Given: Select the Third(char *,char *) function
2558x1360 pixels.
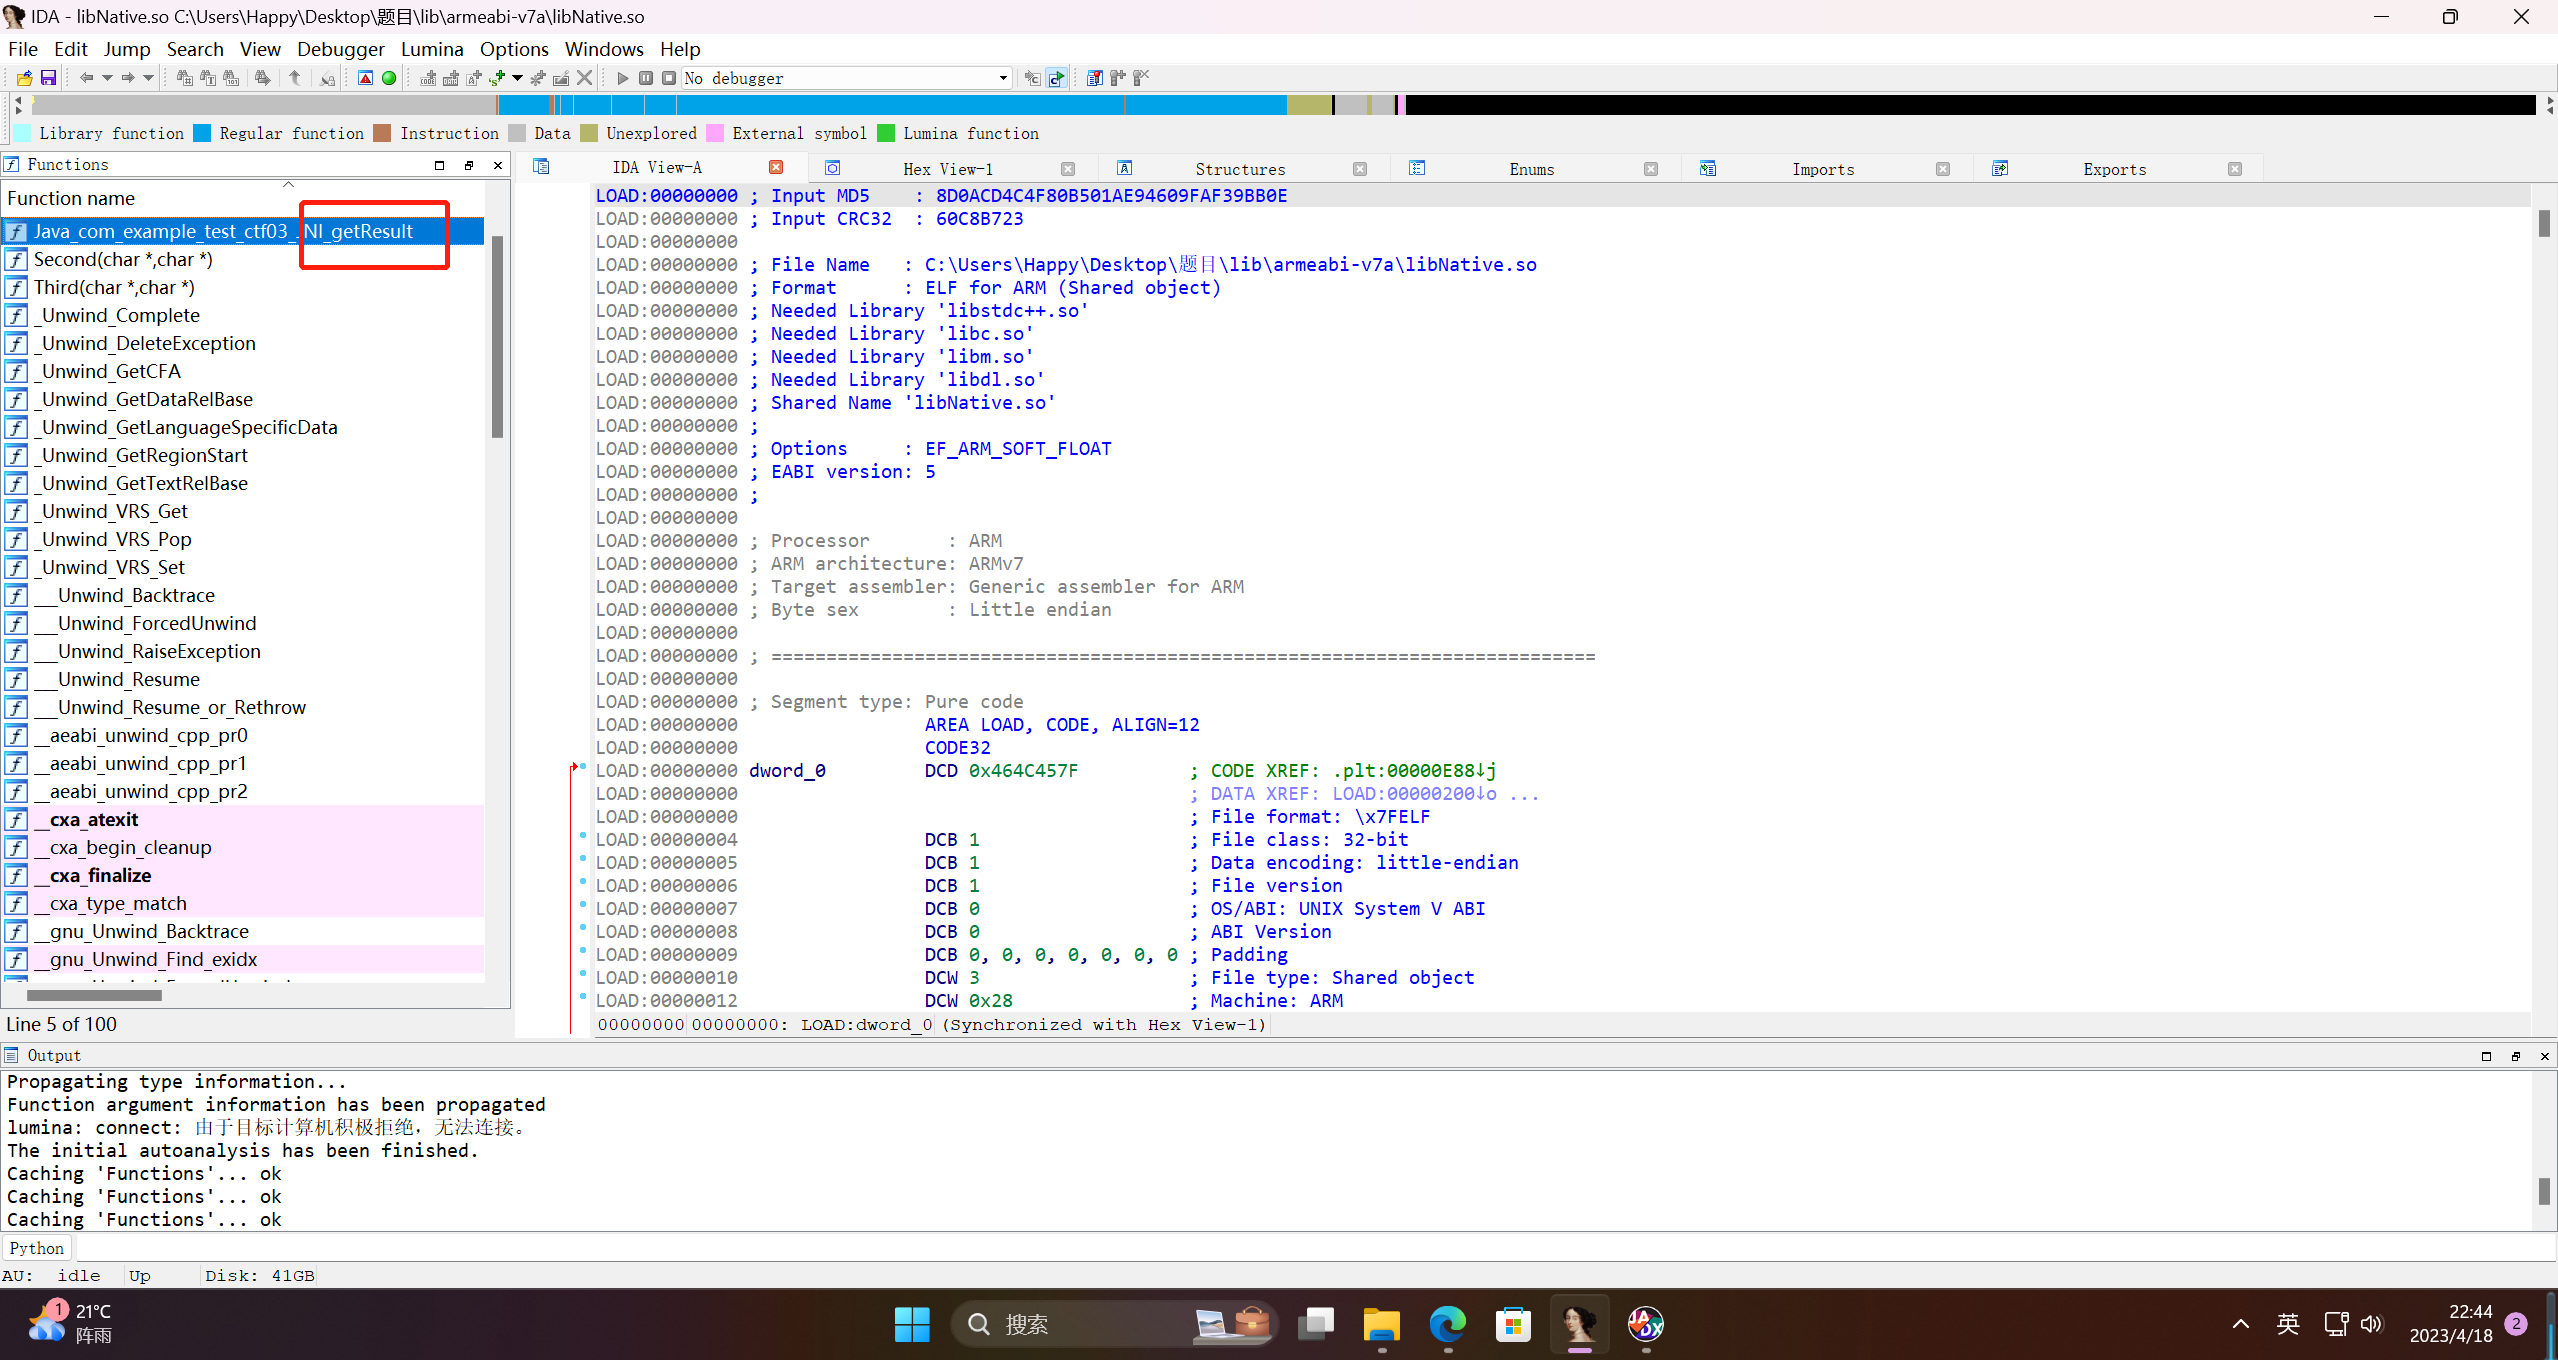Looking at the screenshot, I should tap(243, 287).
